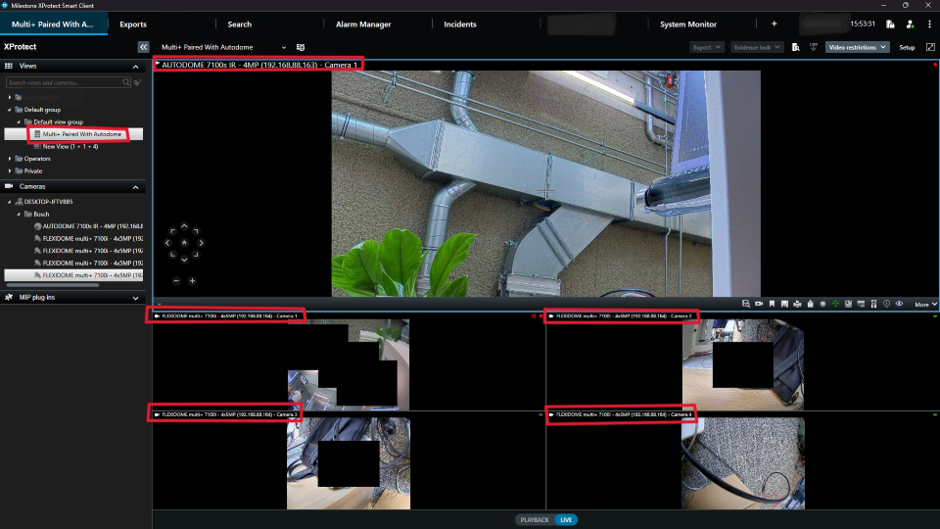Open Evidence lock dropdown
Image resolution: width=940 pixels, height=529 pixels.
pos(757,47)
